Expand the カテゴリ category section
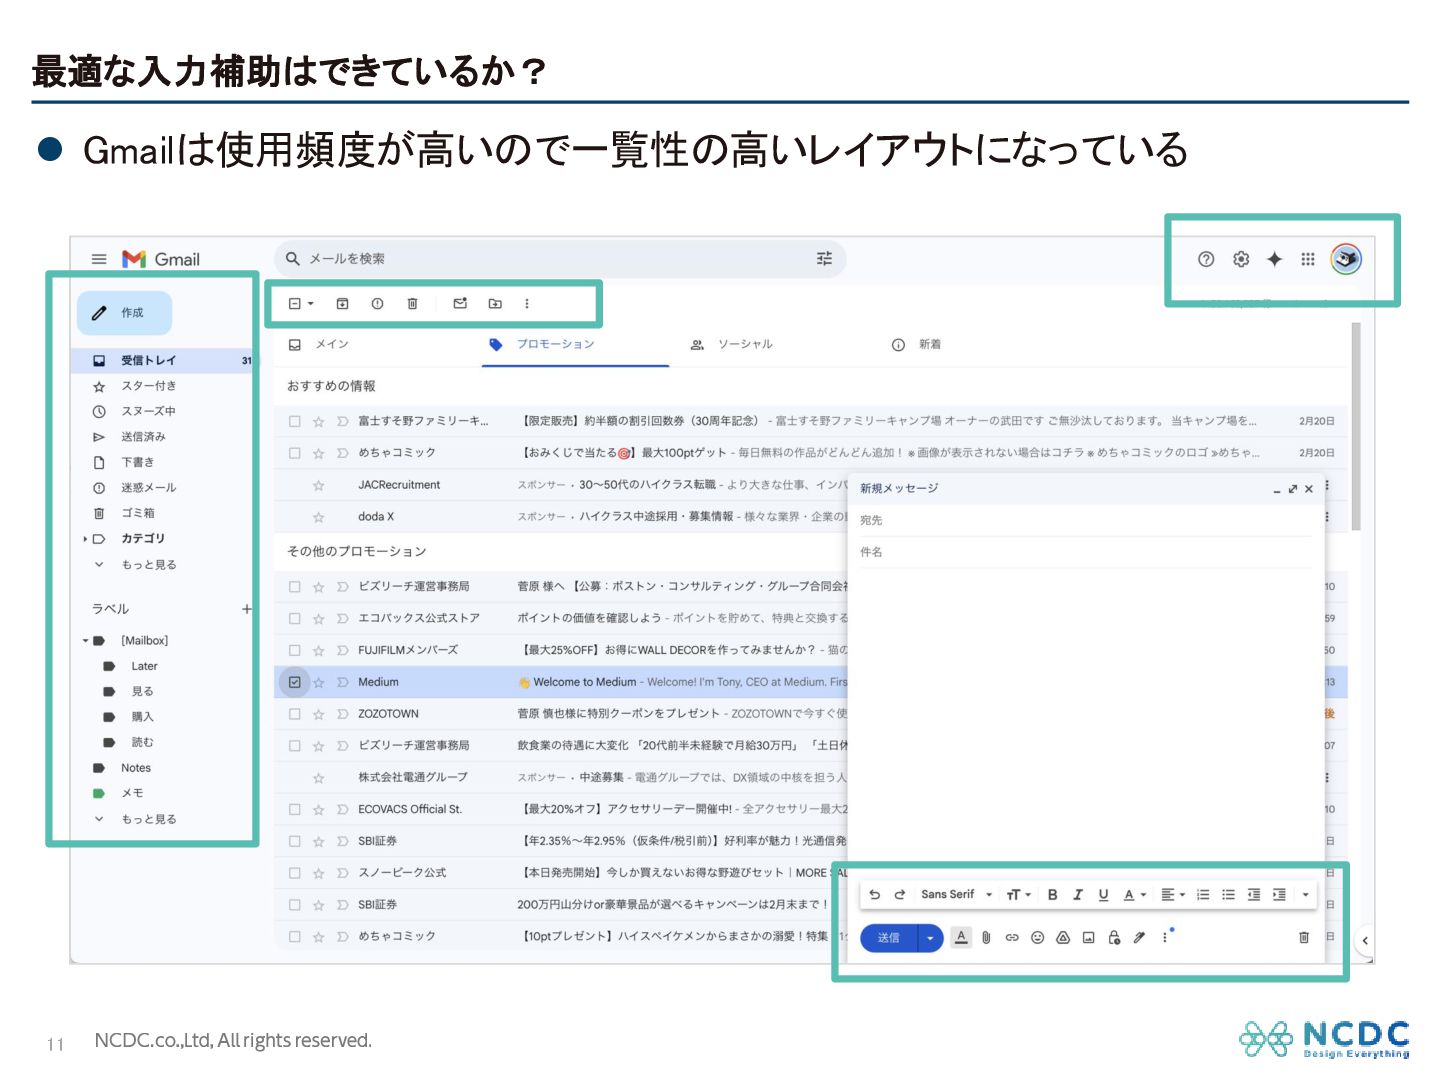The image size is (1440, 1080). [x=85, y=539]
